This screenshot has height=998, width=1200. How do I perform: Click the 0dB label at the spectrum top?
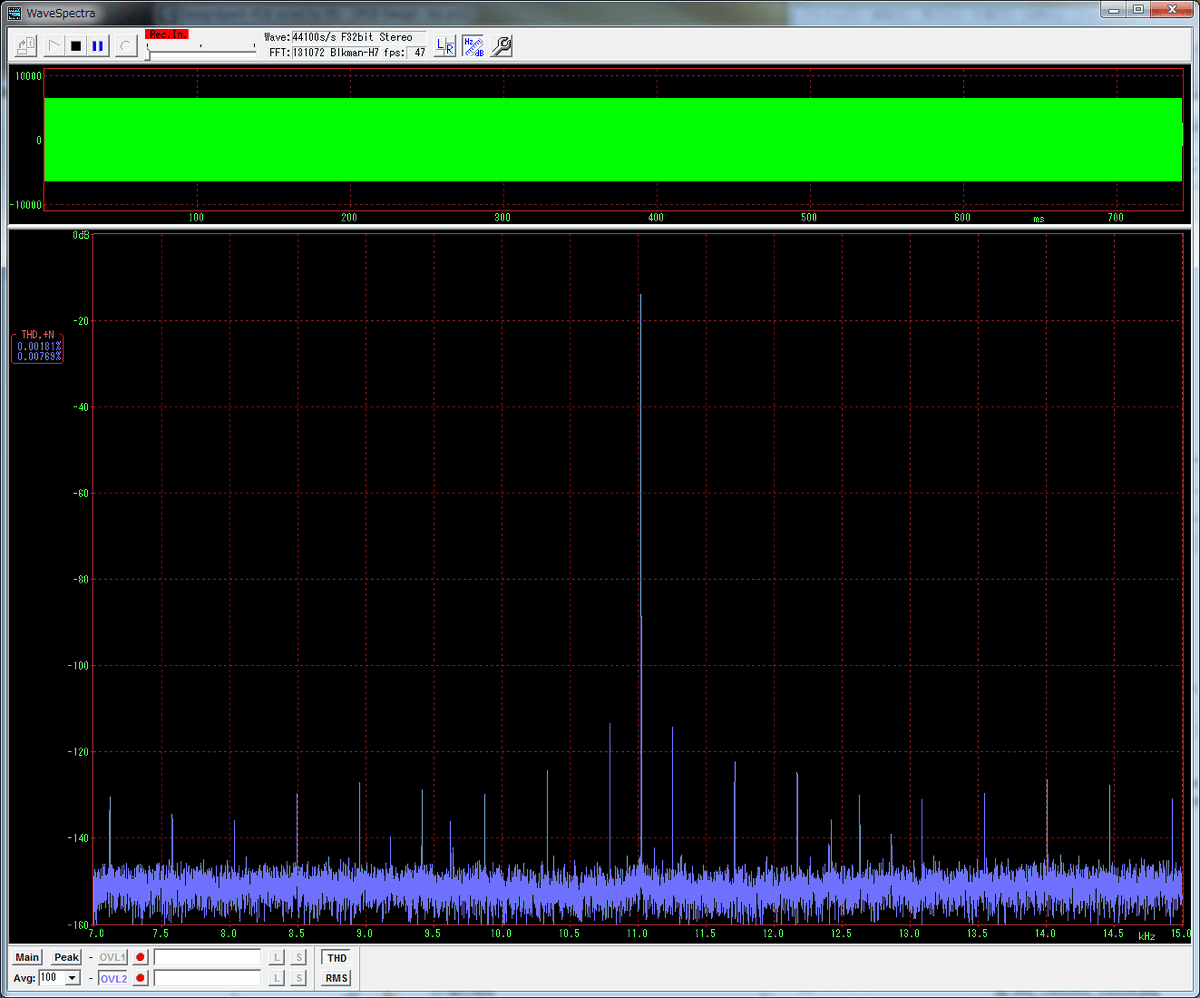(81, 236)
